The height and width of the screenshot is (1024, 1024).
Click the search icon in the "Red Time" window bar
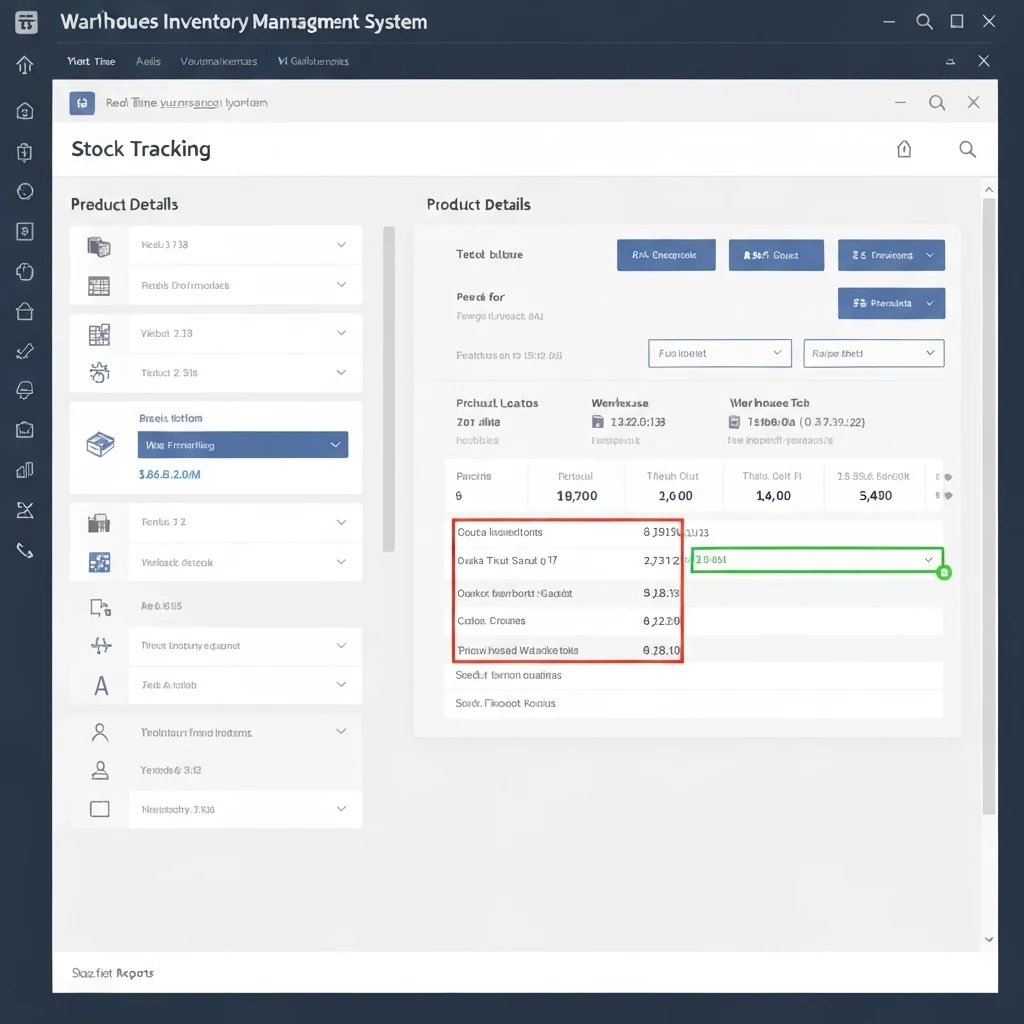point(937,103)
